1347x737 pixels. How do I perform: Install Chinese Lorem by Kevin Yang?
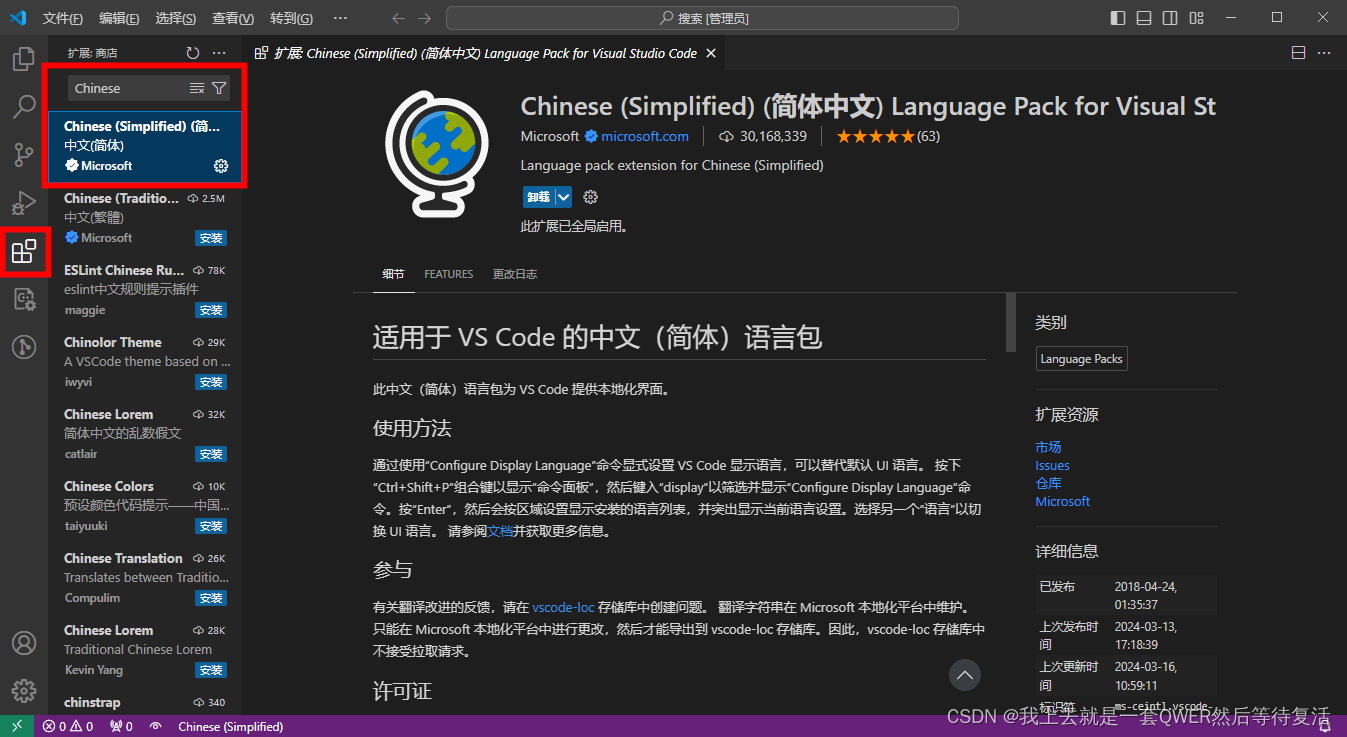click(x=211, y=670)
